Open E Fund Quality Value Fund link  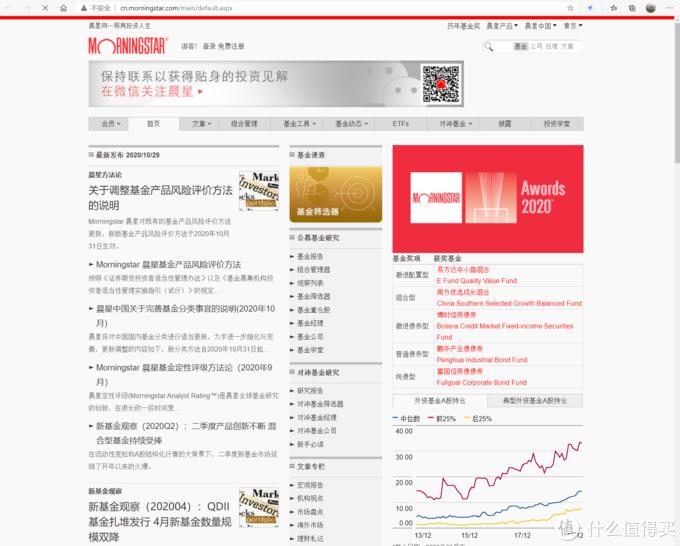click(x=477, y=281)
